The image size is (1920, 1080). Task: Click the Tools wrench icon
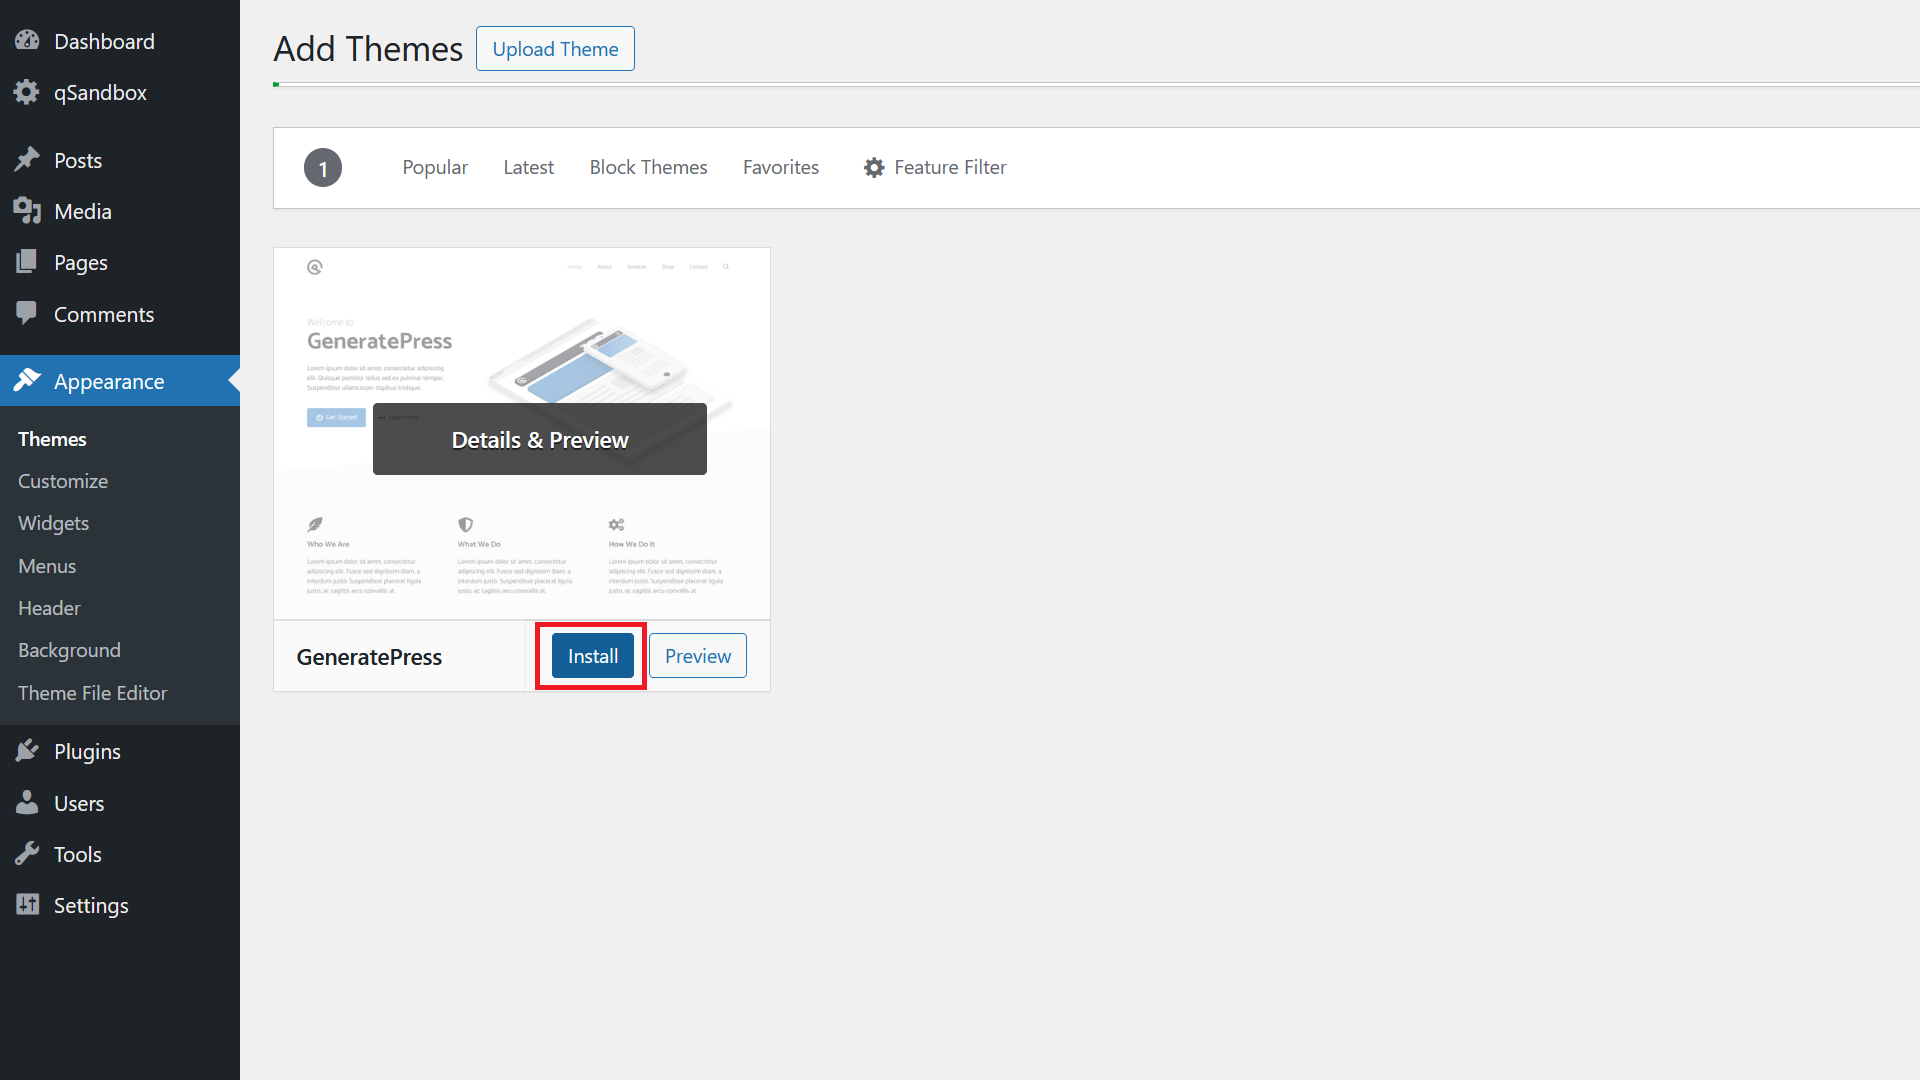[x=27, y=853]
